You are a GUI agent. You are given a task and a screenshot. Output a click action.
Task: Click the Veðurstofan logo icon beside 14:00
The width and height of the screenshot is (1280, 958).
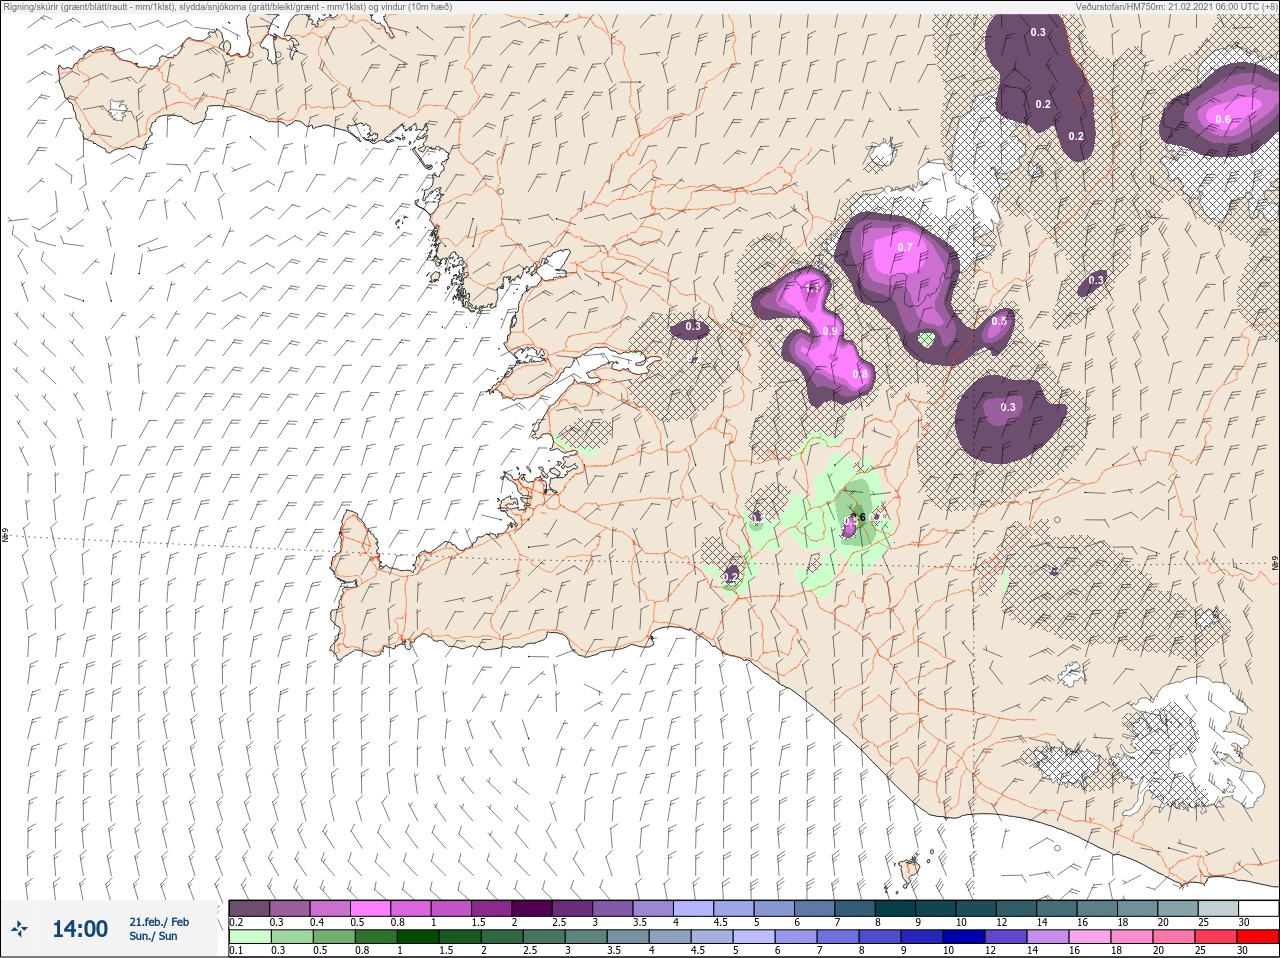click(20, 929)
